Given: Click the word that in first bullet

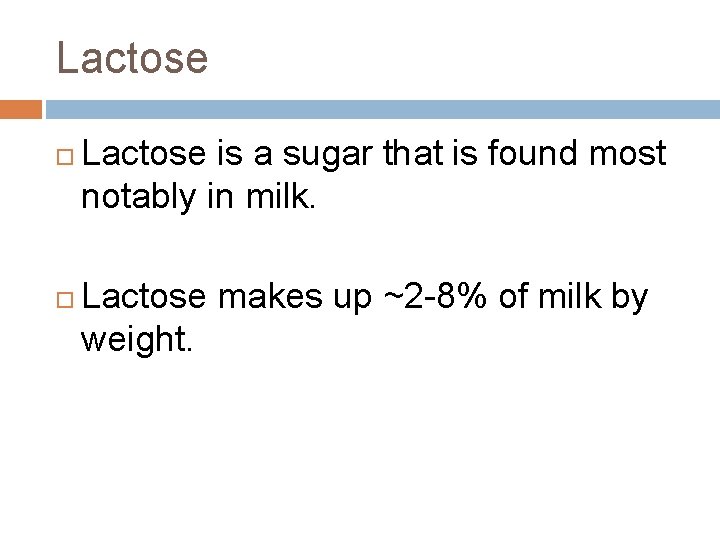Looking at the screenshot, I should [413, 152].
